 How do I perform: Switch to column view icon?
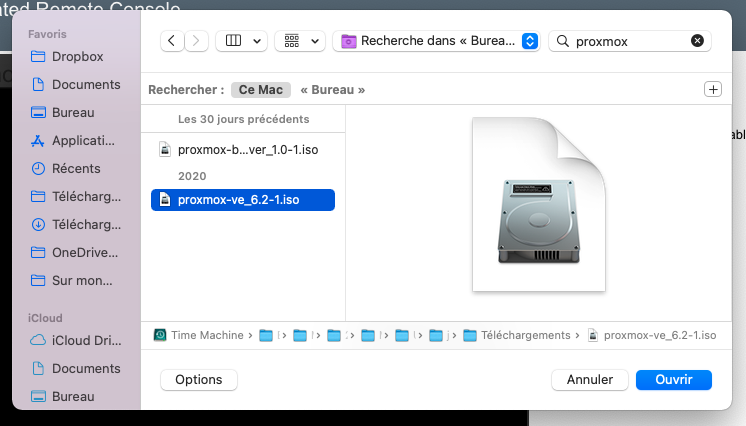tap(233, 41)
